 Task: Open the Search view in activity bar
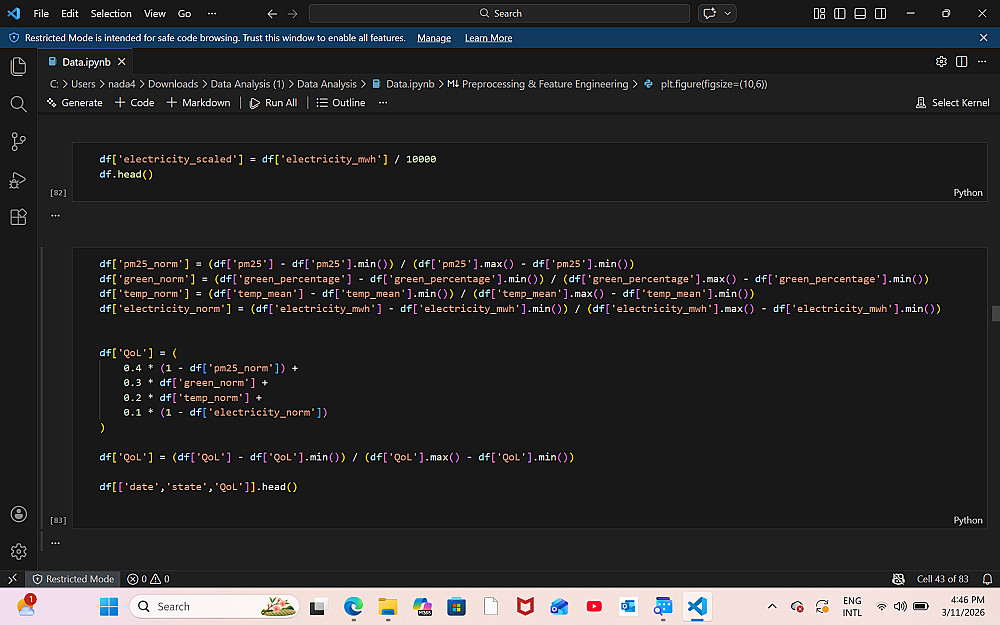(x=18, y=104)
